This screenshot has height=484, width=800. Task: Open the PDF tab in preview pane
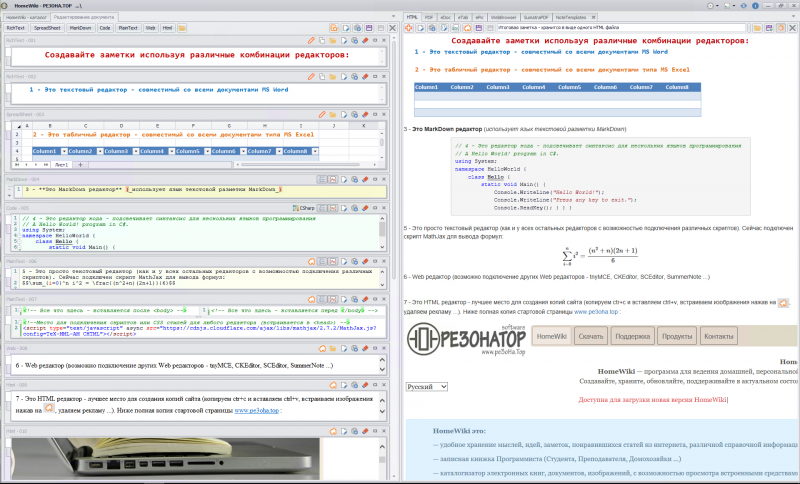coord(429,17)
